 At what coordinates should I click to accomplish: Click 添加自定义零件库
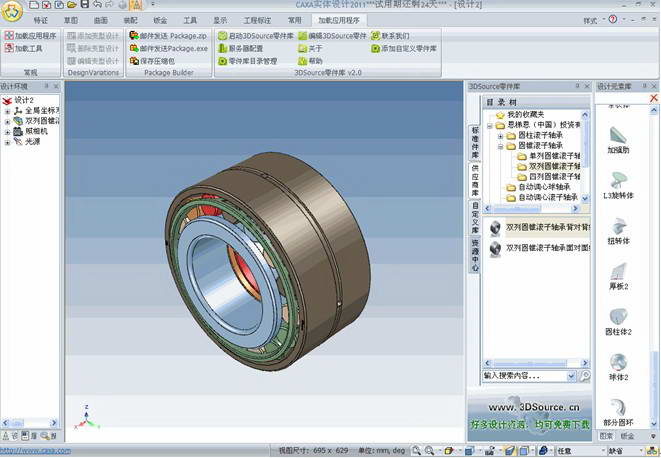point(404,48)
